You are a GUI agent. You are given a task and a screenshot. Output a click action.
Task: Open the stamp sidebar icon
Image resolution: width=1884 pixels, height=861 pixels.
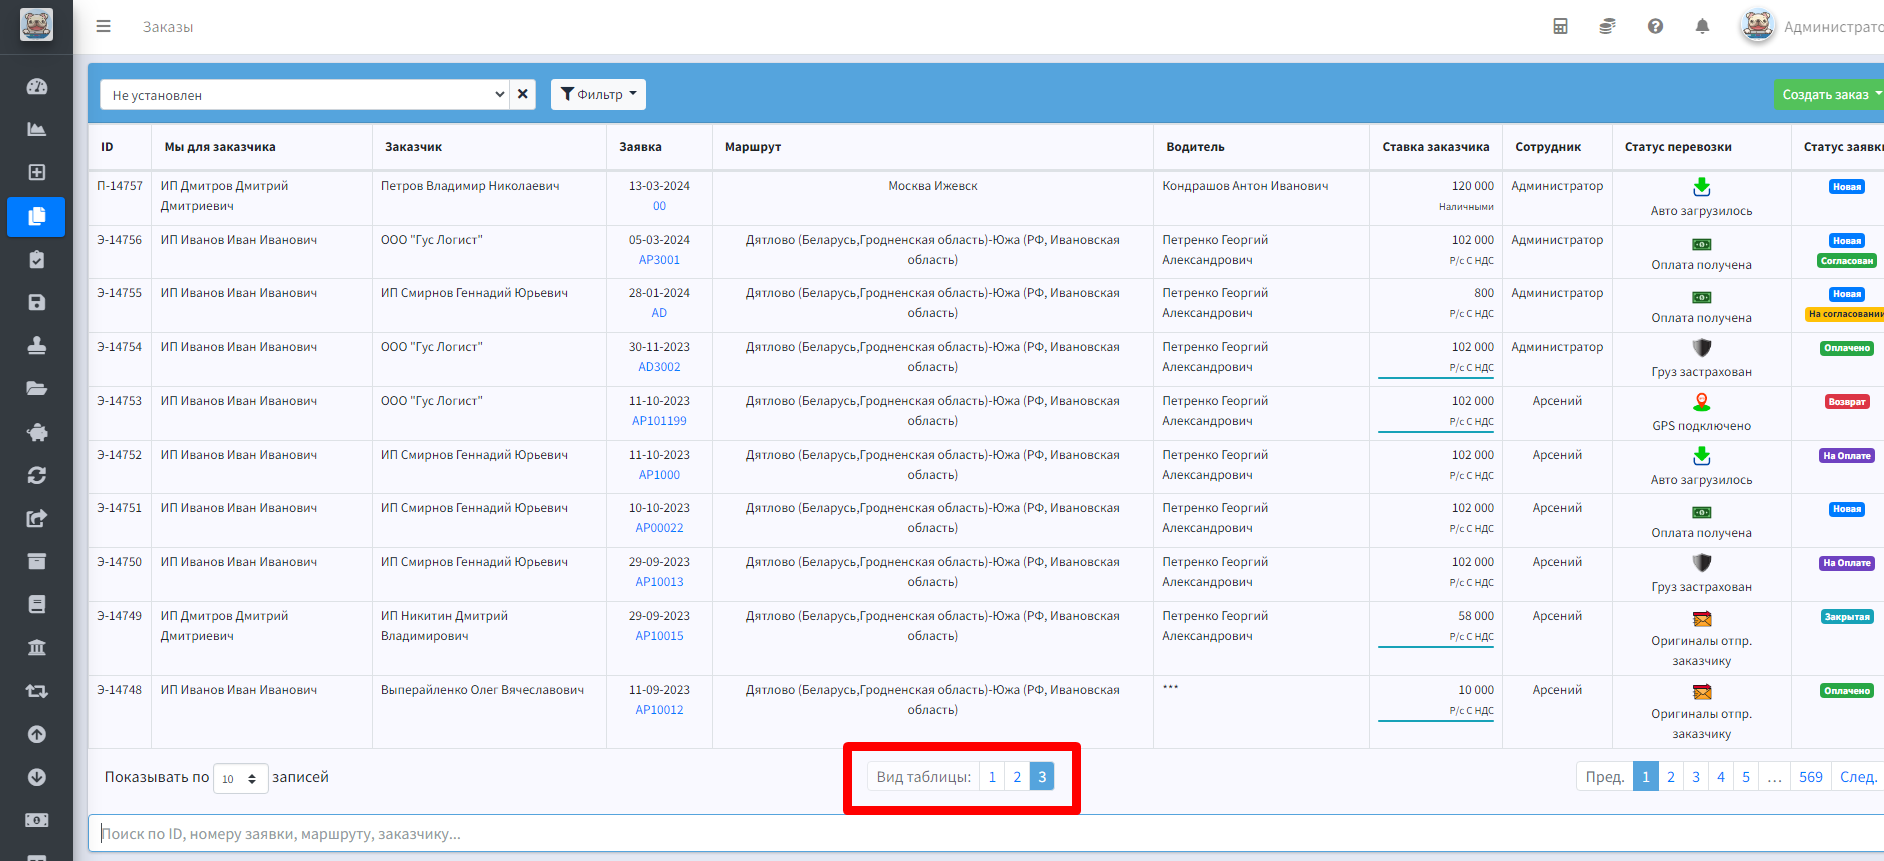tap(36, 345)
